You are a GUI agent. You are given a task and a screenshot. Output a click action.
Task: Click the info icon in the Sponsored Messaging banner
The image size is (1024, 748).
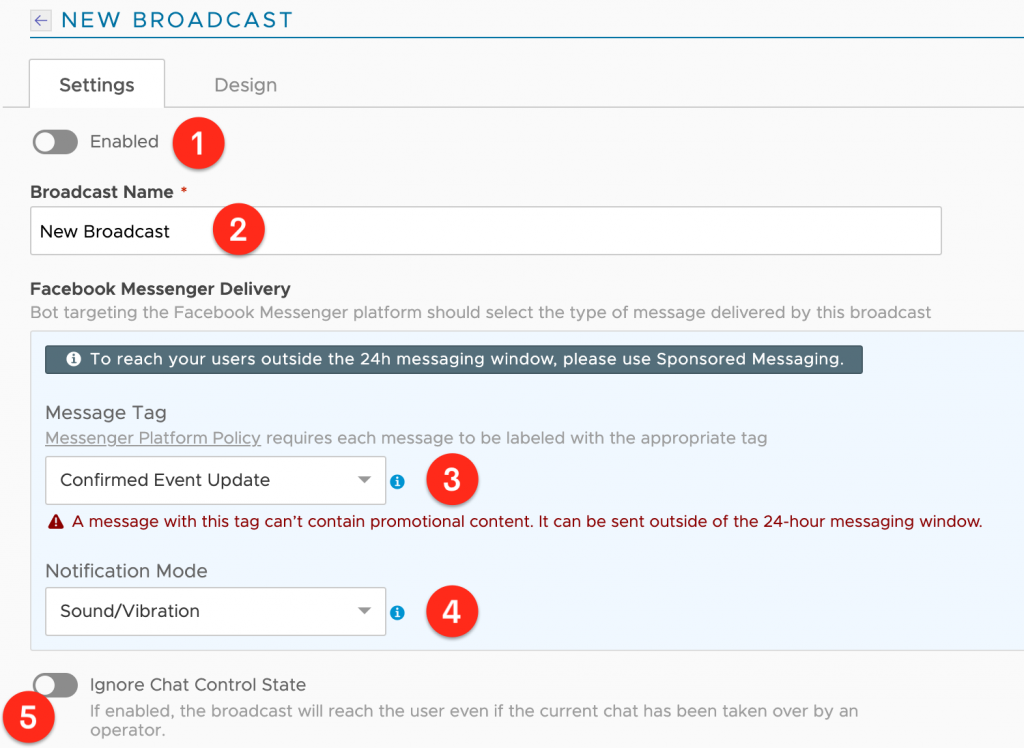click(x=74, y=359)
